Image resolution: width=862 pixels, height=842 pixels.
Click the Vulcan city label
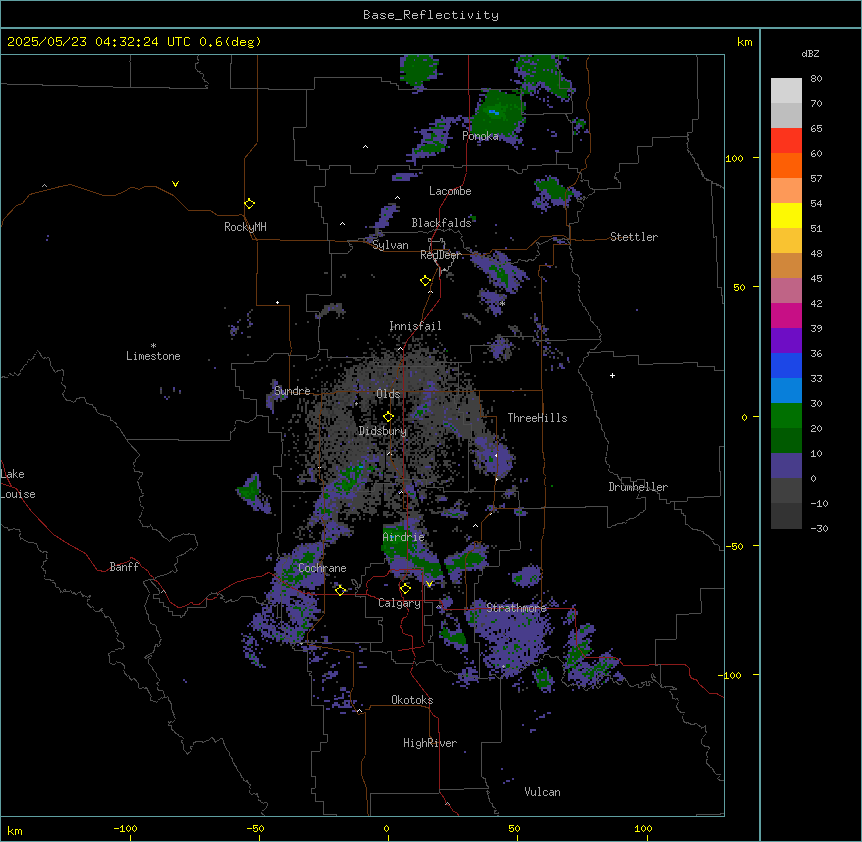click(x=543, y=792)
